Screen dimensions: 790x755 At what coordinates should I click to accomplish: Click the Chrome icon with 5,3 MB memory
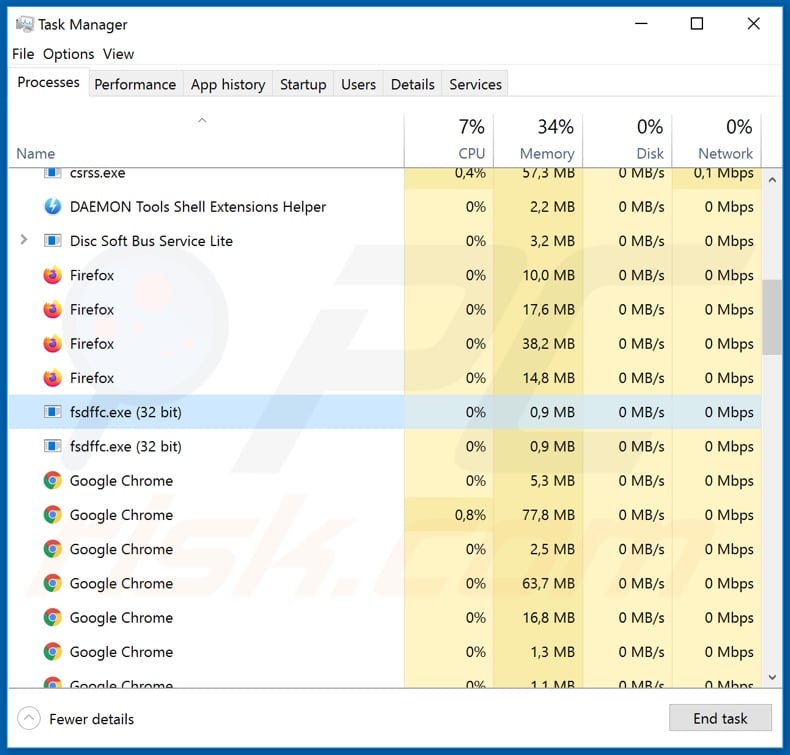52,481
